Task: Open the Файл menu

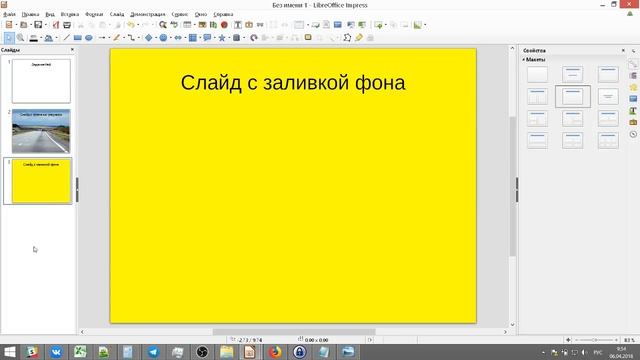Action: (9, 14)
